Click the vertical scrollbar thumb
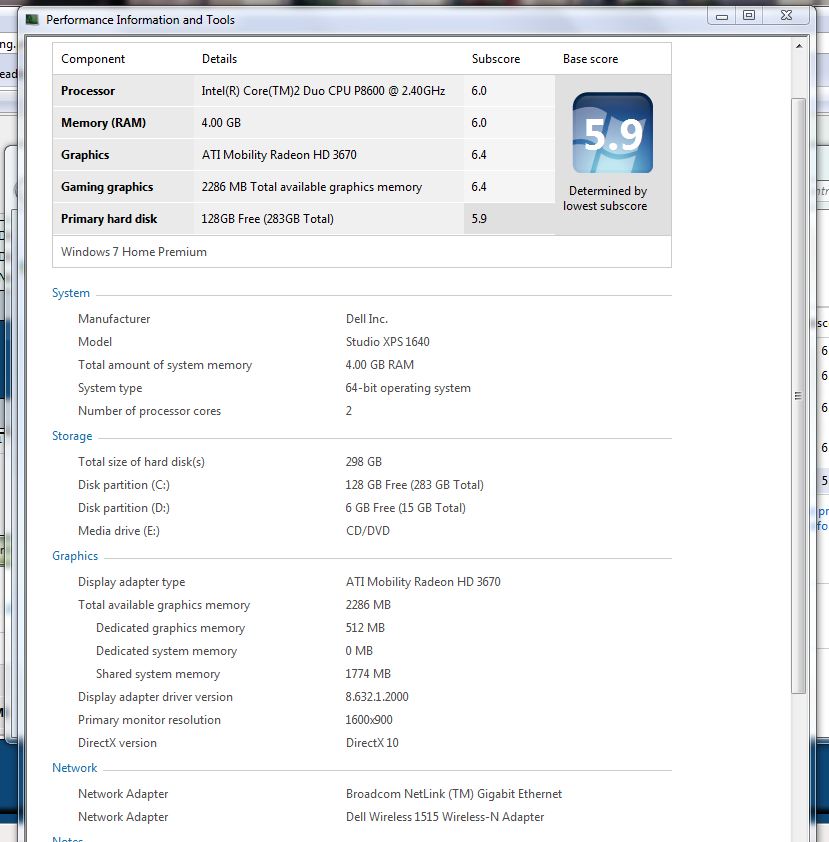829x842 pixels. pyautogui.click(x=798, y=395)
